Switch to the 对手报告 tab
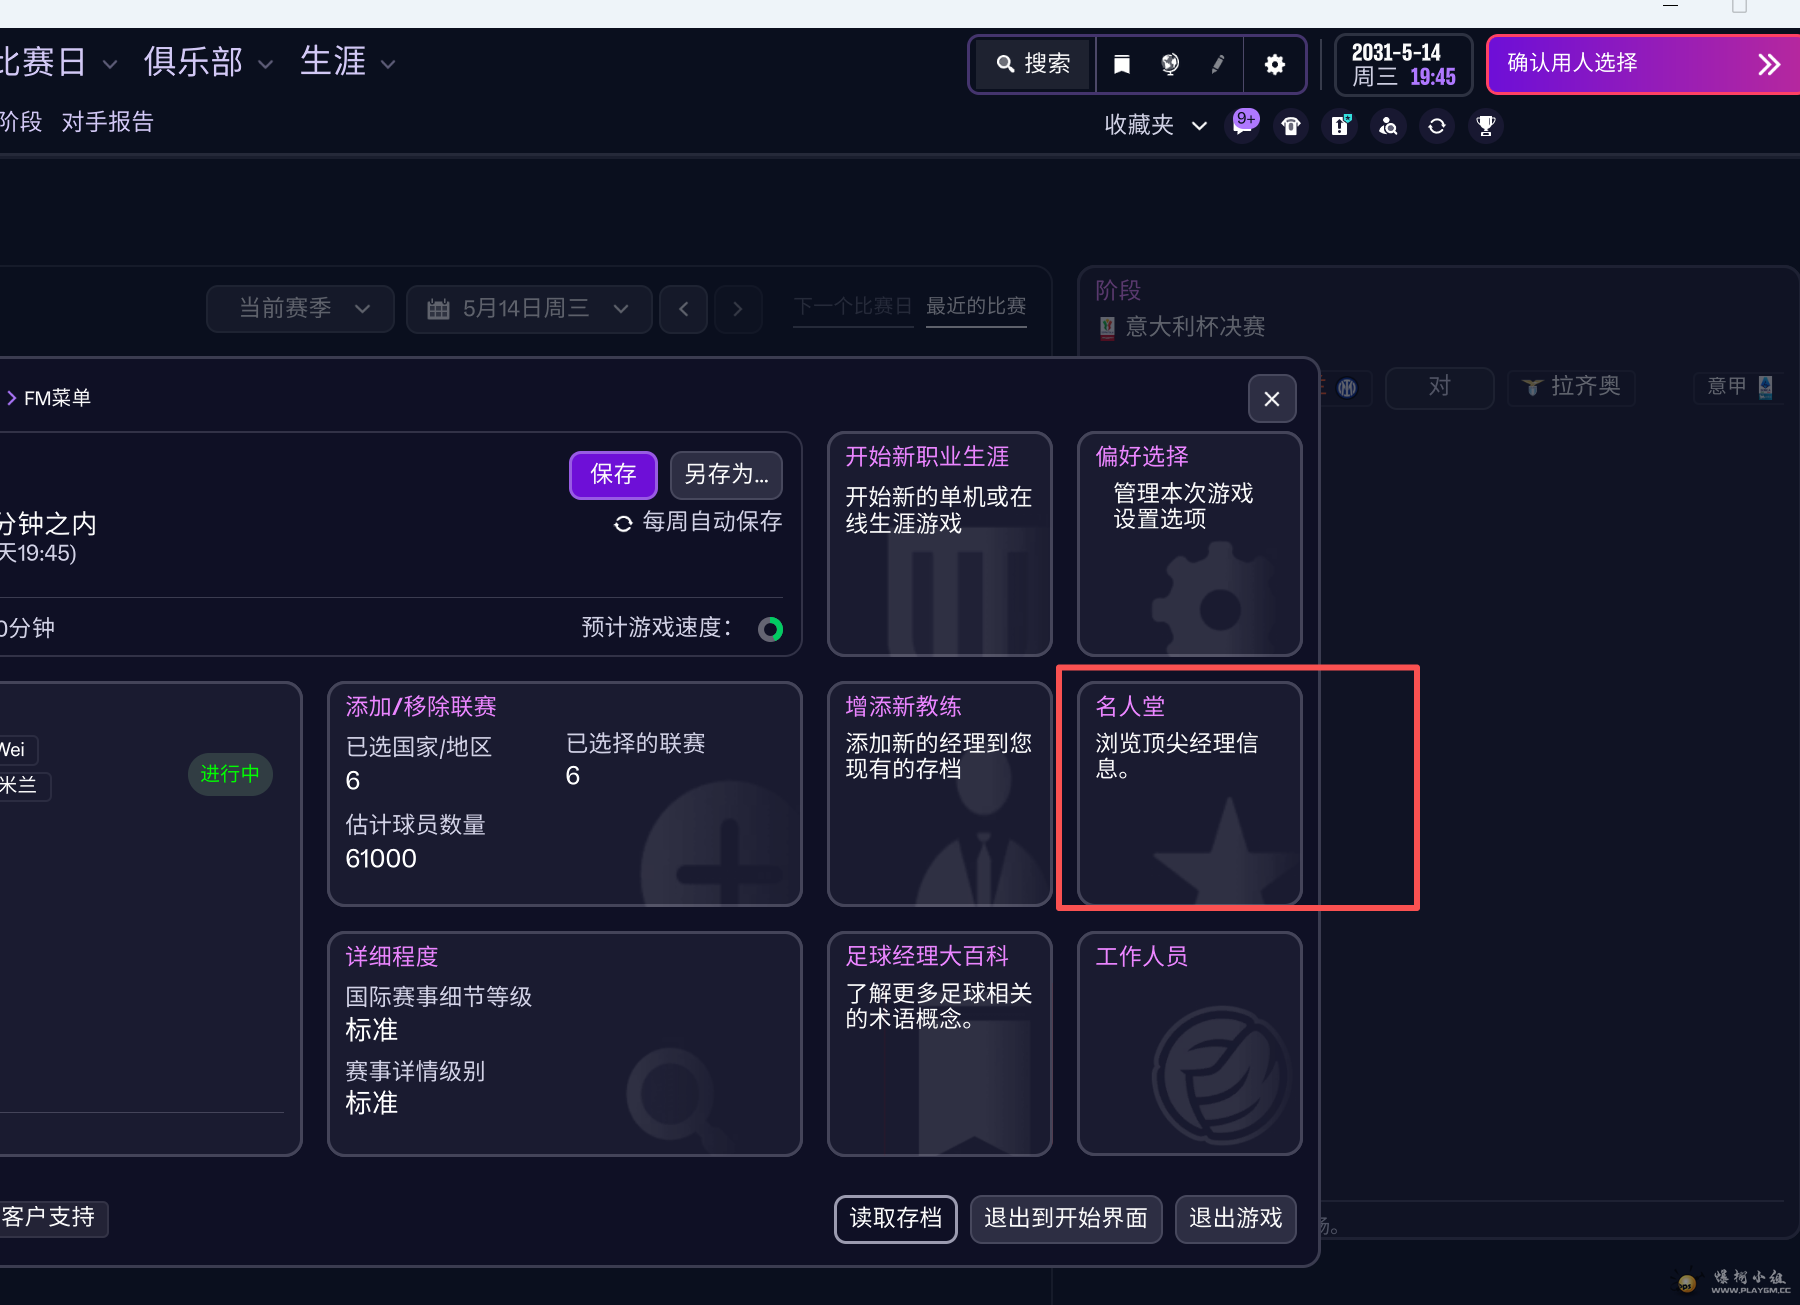Viewport: 1800px width, 1305px height. (108, 122)
